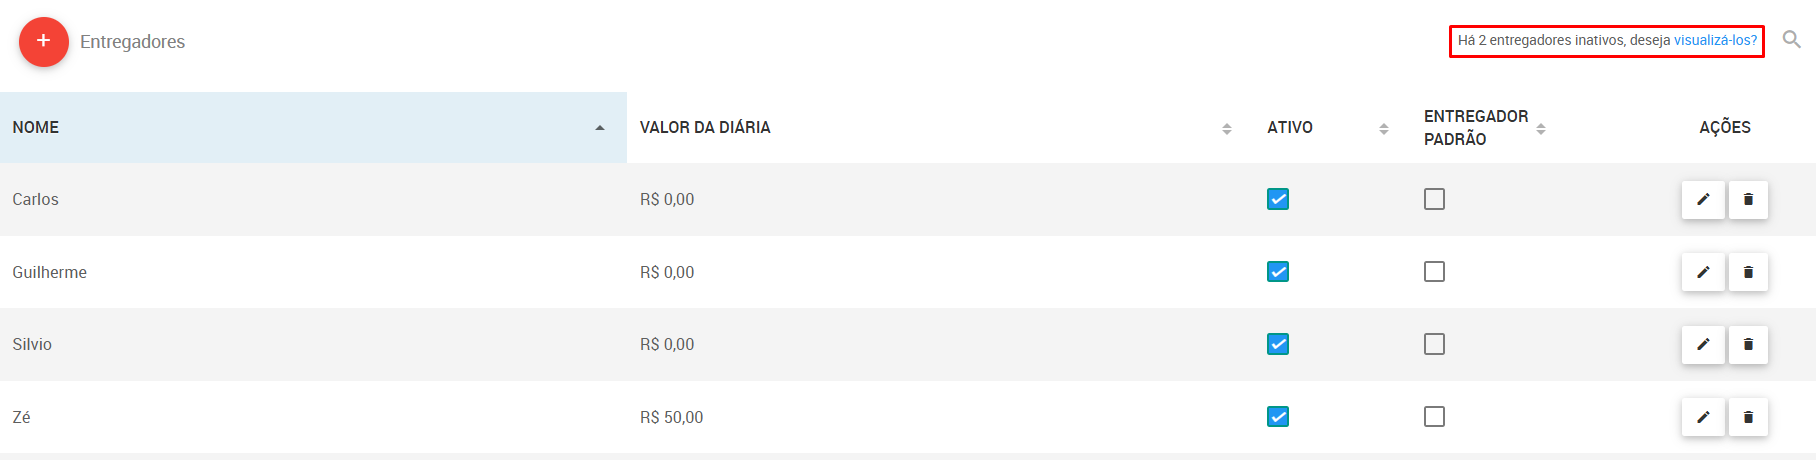The height and width of the screenshot is (460, 1816).
Task: Enable Entregador Padrão checkbox for Silvio
Action: (x=1434, y=344)
